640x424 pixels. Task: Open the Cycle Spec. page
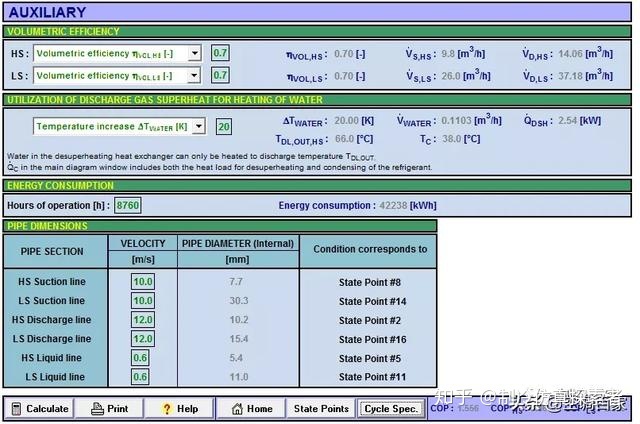coord(391,408)
